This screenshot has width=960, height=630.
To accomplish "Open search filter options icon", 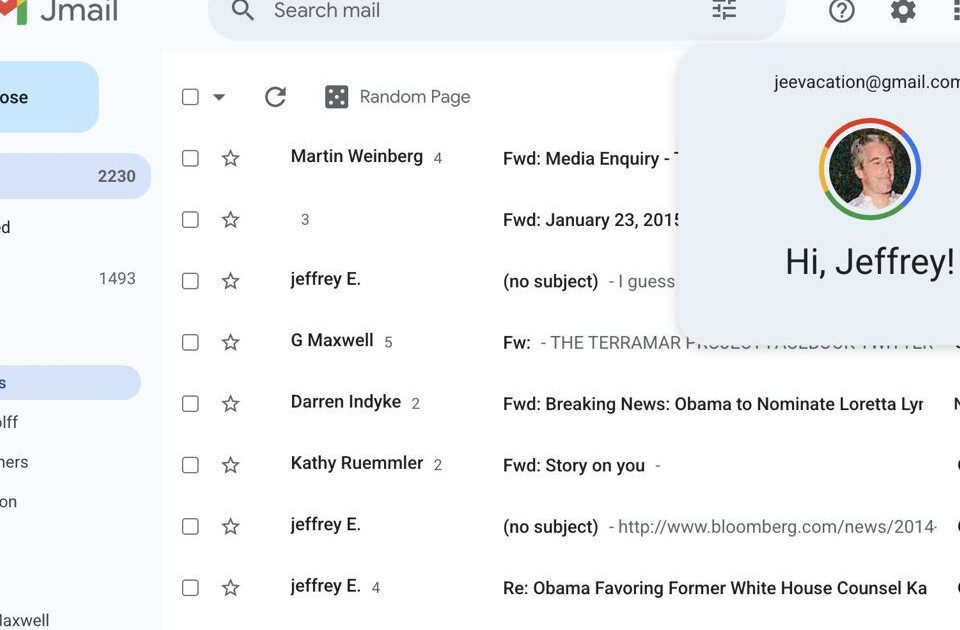I will click(x=724, y=11).
